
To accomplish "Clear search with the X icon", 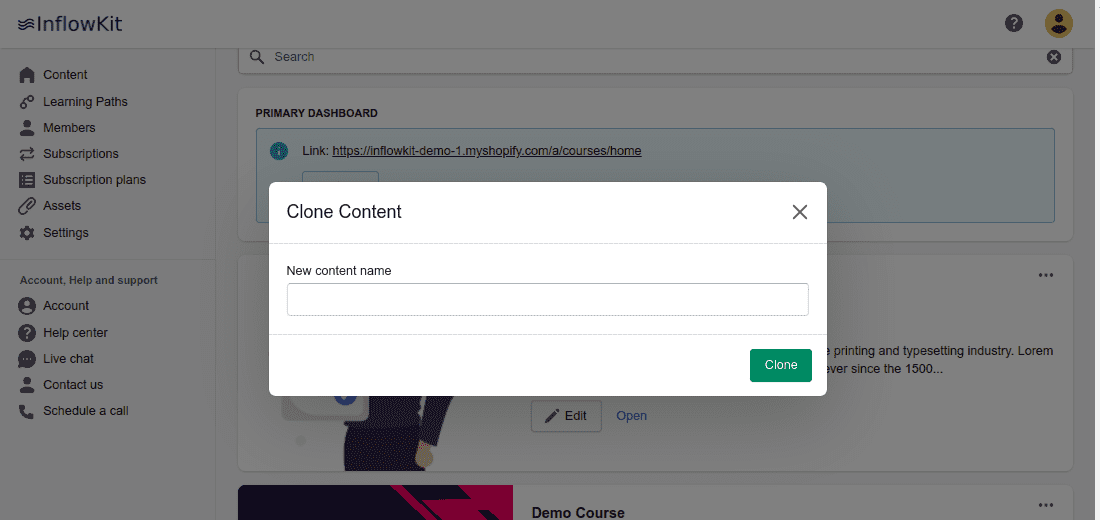I will coord(1053,57).
